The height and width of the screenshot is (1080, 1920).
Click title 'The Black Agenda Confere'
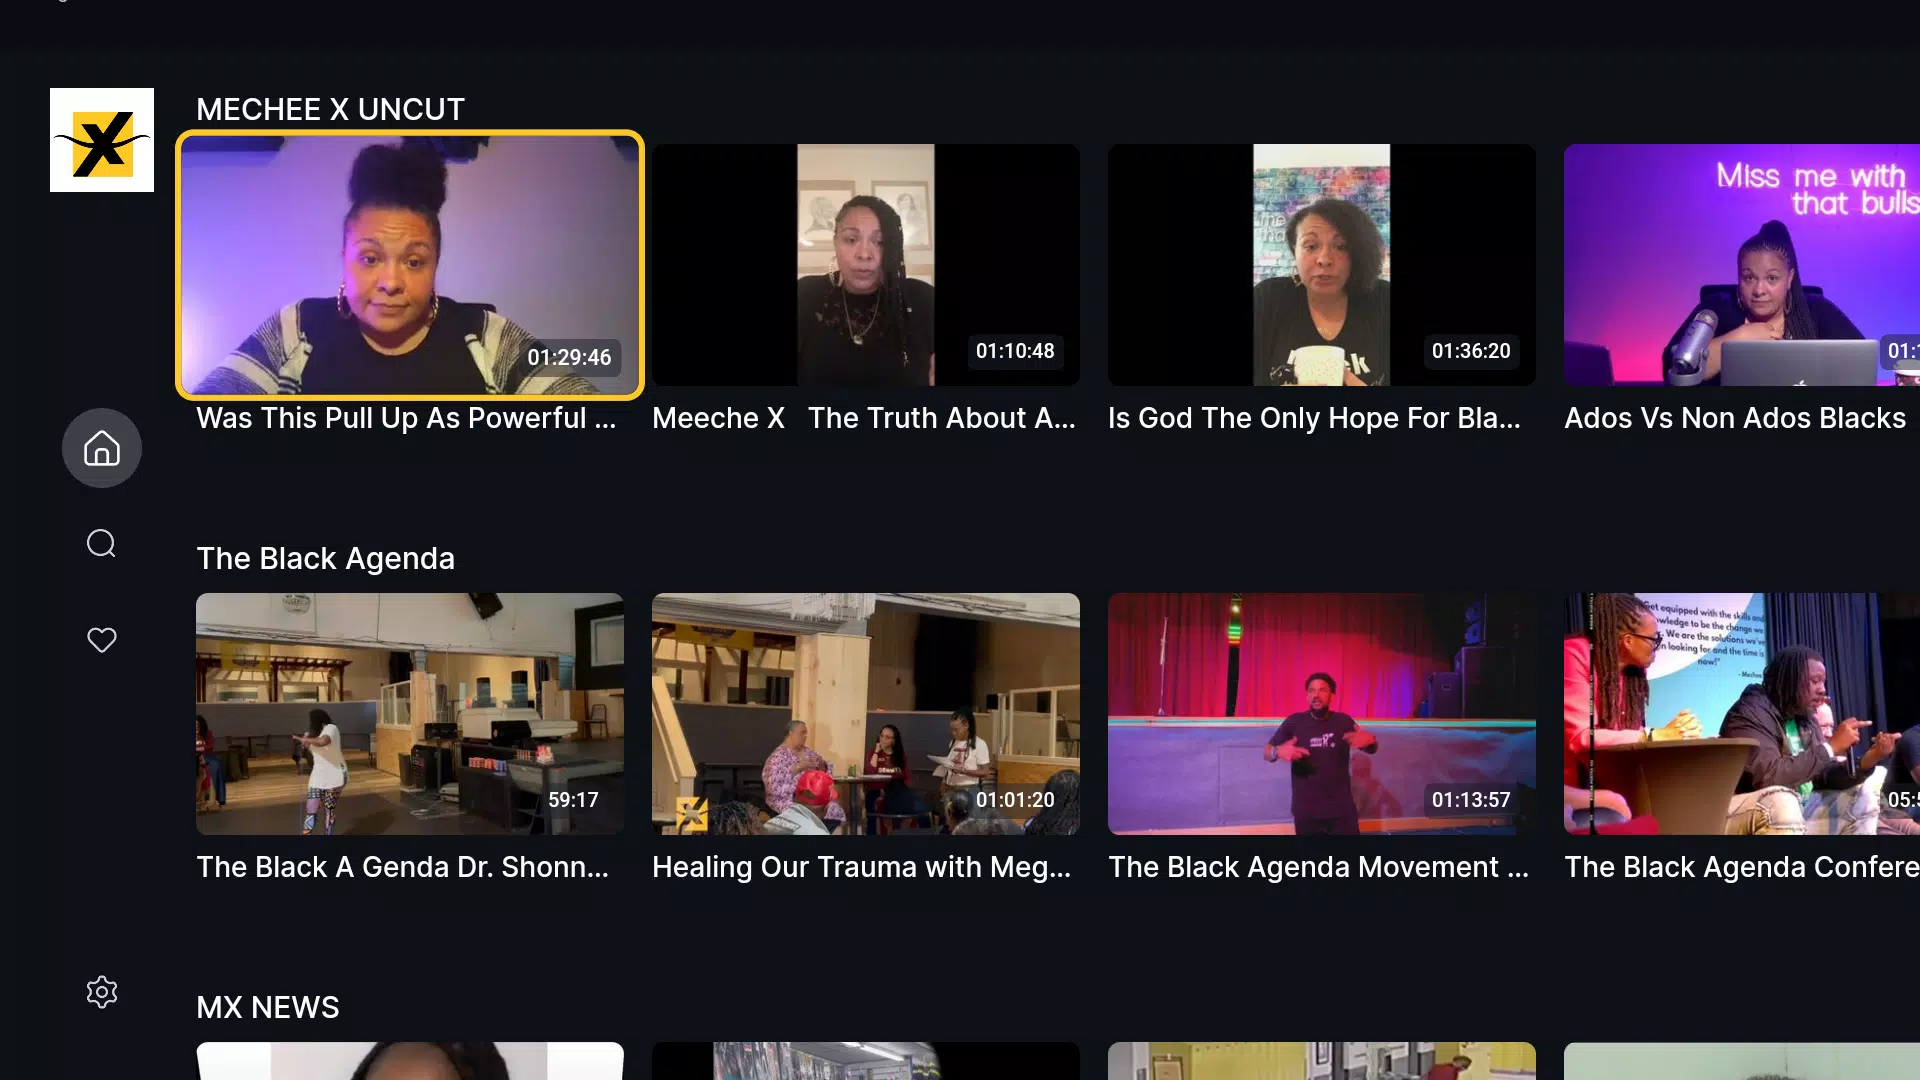coord(1742,867)
